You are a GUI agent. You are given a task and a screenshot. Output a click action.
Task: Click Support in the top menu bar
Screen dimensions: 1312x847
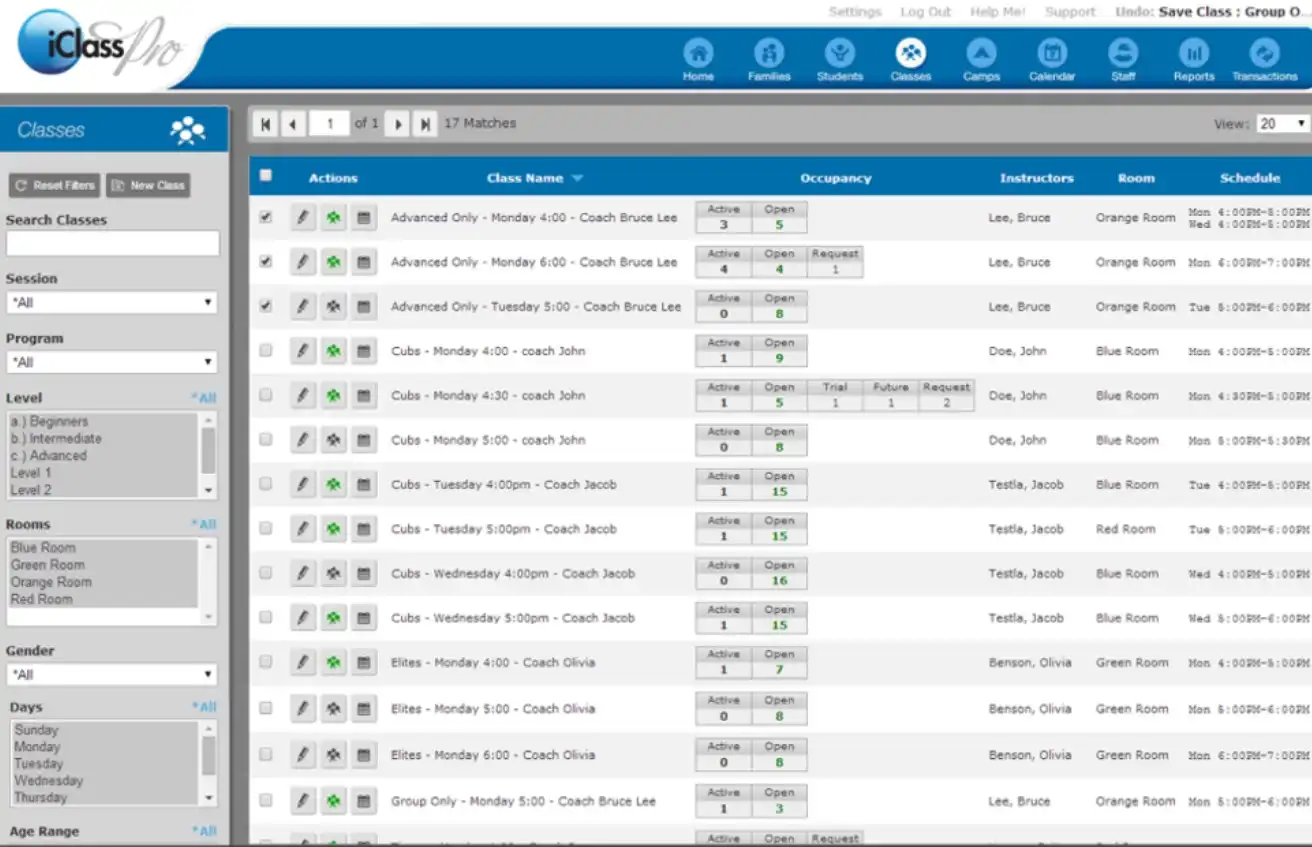1070,12
